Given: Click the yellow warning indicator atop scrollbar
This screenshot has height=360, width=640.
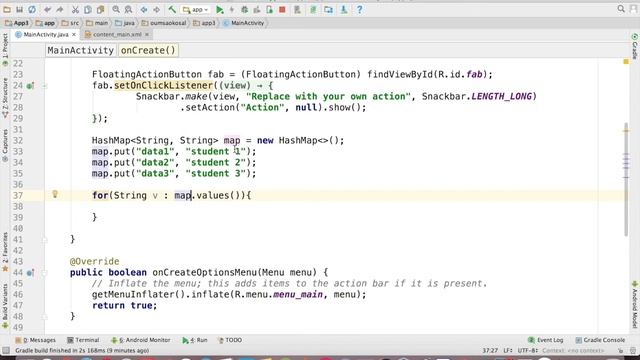Looking at the screenshot, I should coord(626,62).
